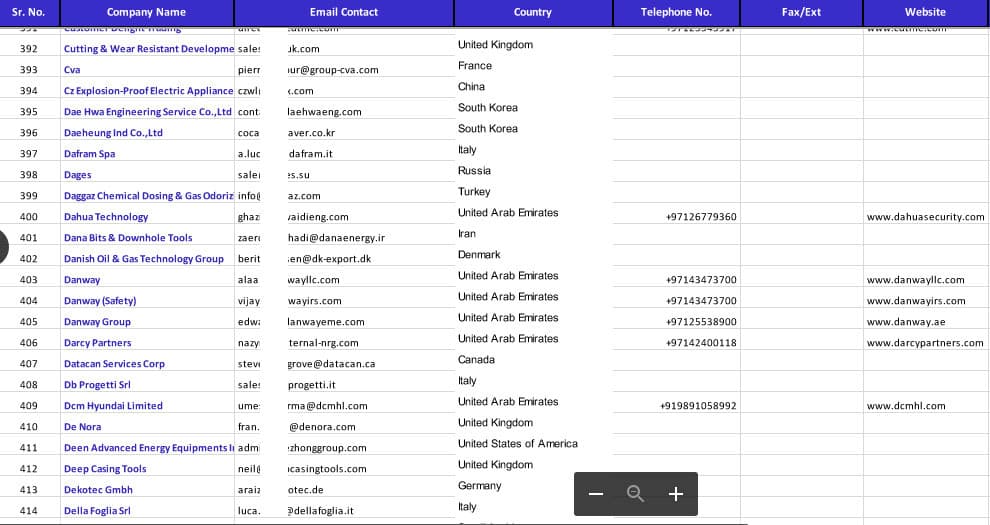
Task: Open Cz Explosion-Proof Electric Appliance link
Action: pos(148,91)
